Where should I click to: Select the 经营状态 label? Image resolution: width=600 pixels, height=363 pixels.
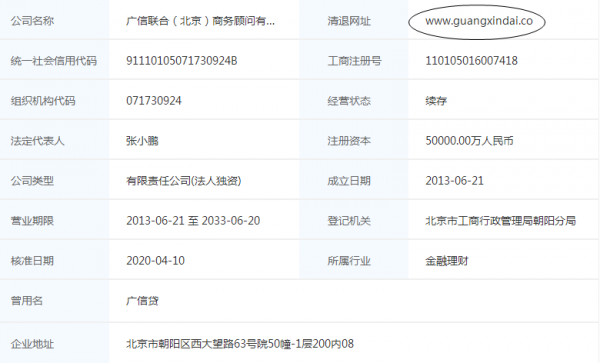pyautogui.click(x=349, y=101)
